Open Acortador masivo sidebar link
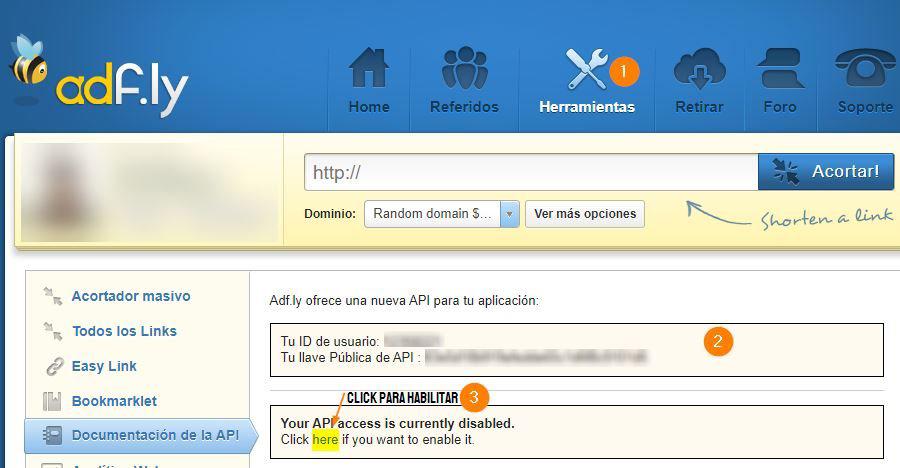Image resolution: width=900 pixels, height=468 pixels. point(131,296)
